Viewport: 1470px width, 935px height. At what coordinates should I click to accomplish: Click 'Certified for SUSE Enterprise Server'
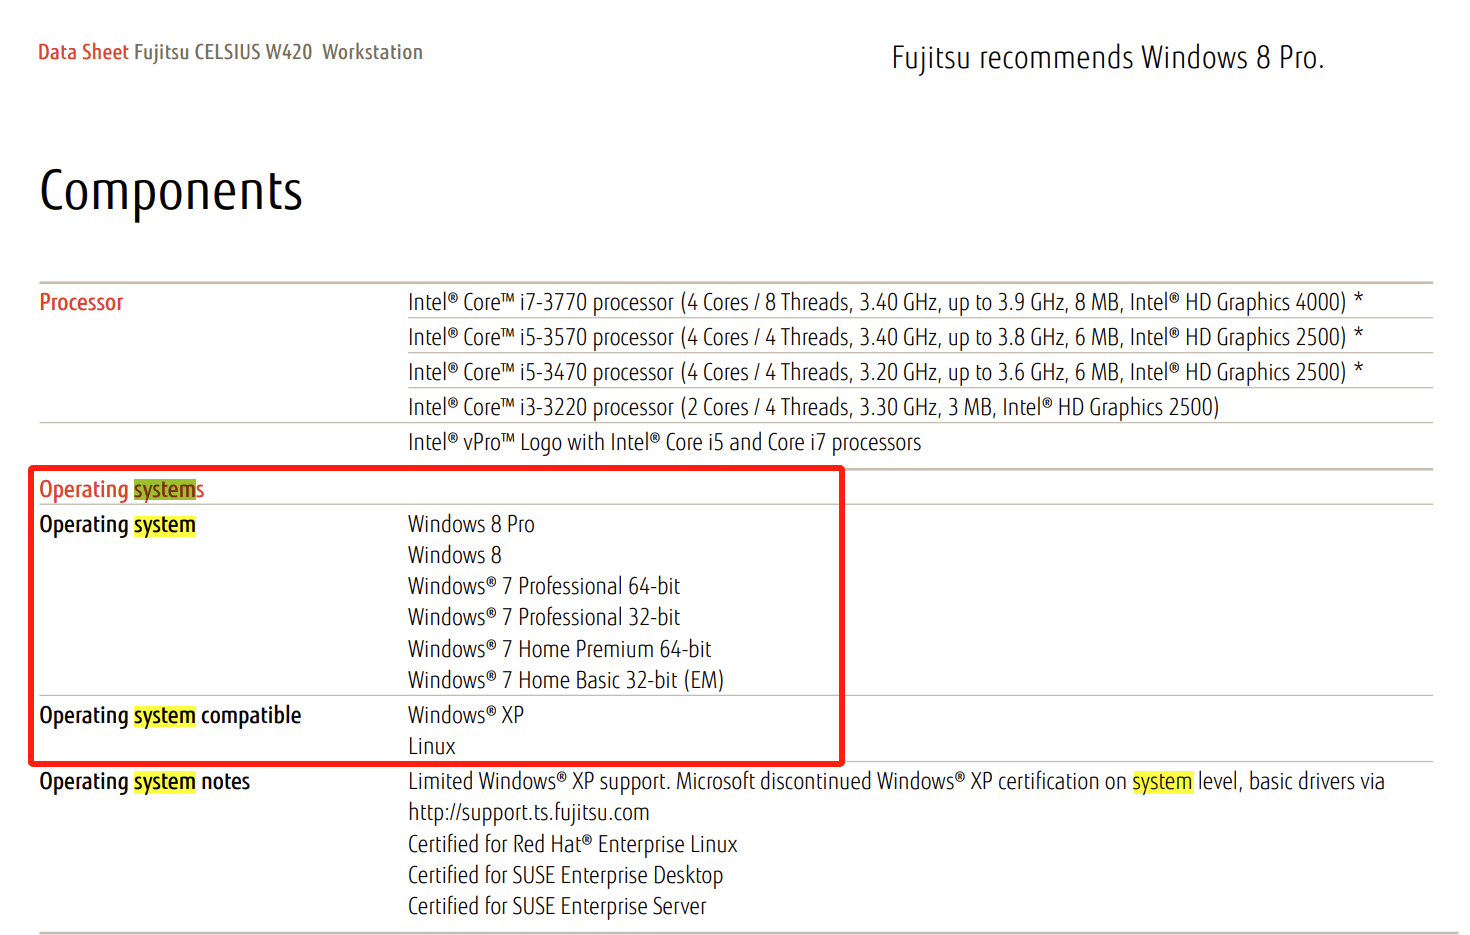(557, 906)
